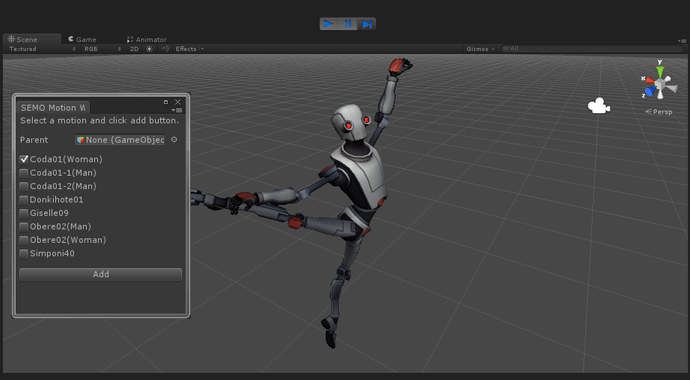Viewport: 690px width, 380px height.
Task: Expand the Gizmos dropdown
Action: (481, 49)
